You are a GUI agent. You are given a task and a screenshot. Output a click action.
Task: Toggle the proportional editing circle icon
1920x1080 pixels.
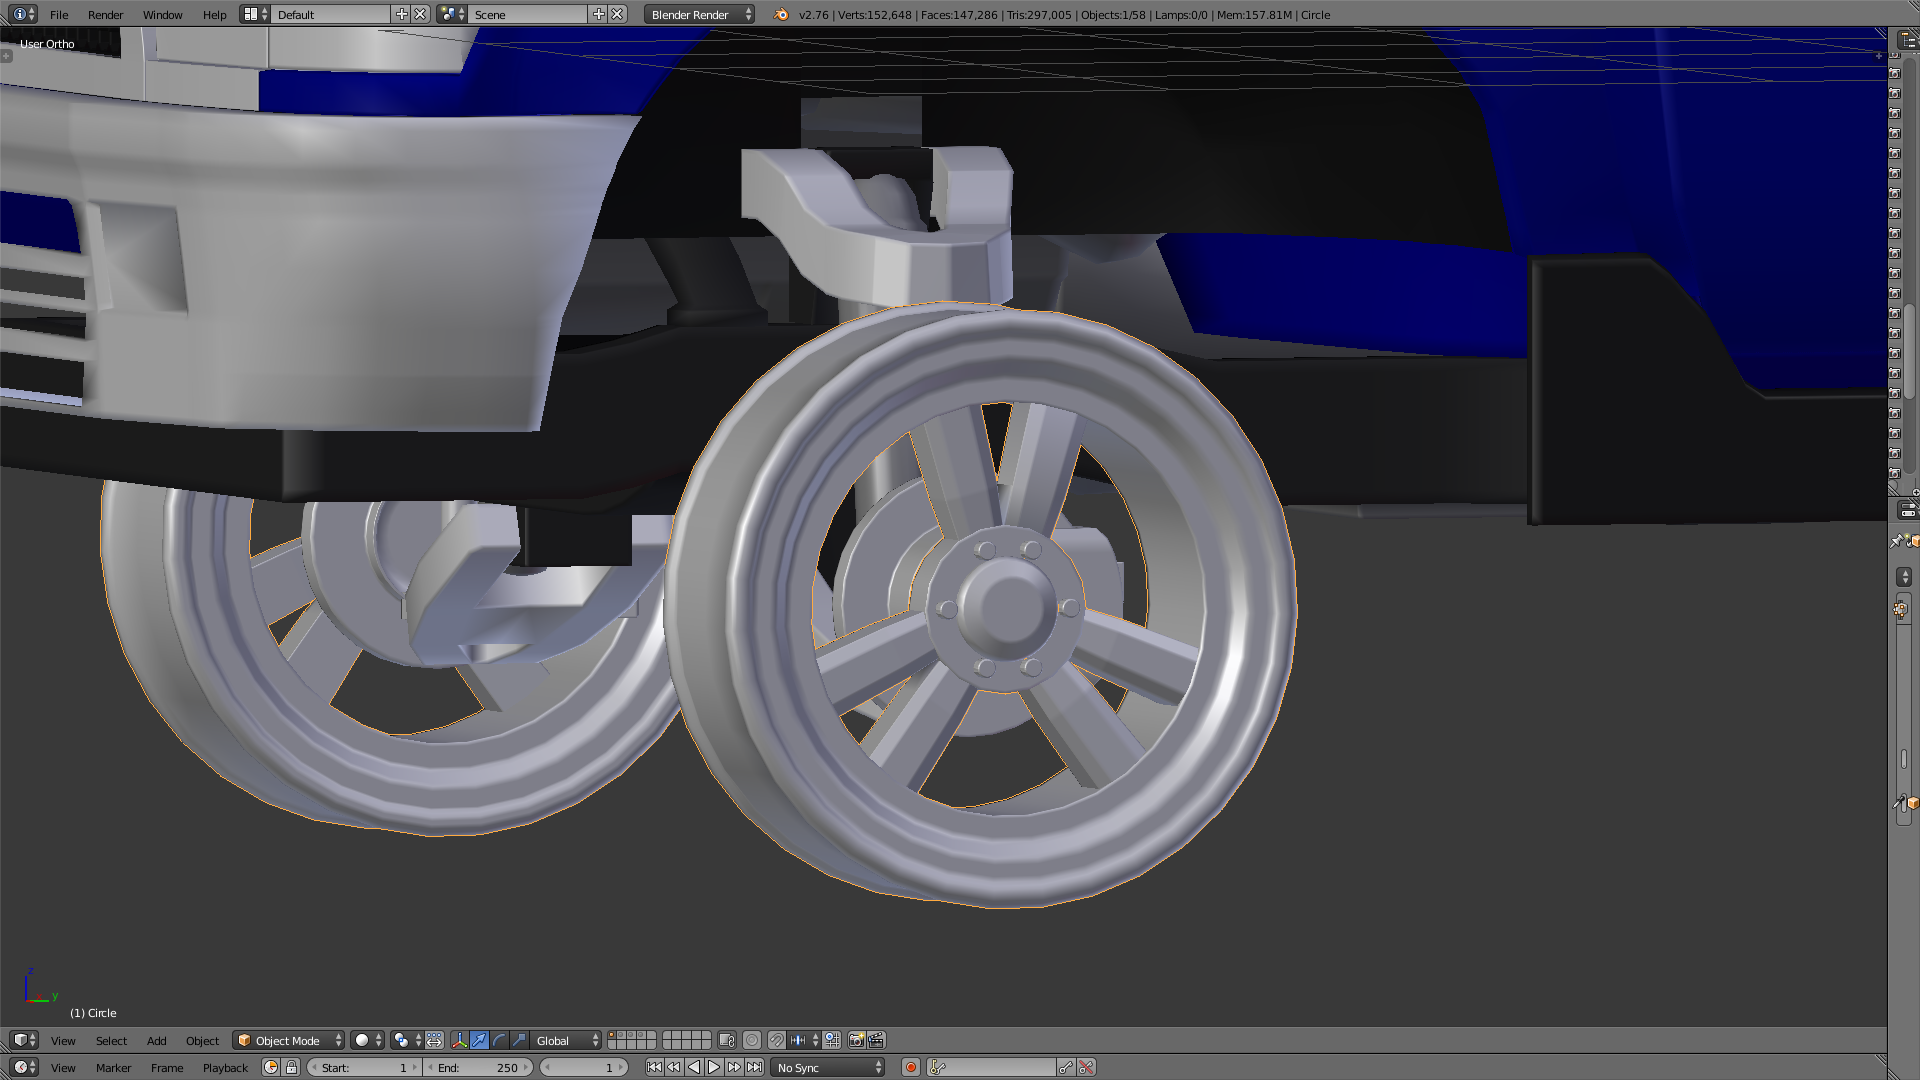752,1040
